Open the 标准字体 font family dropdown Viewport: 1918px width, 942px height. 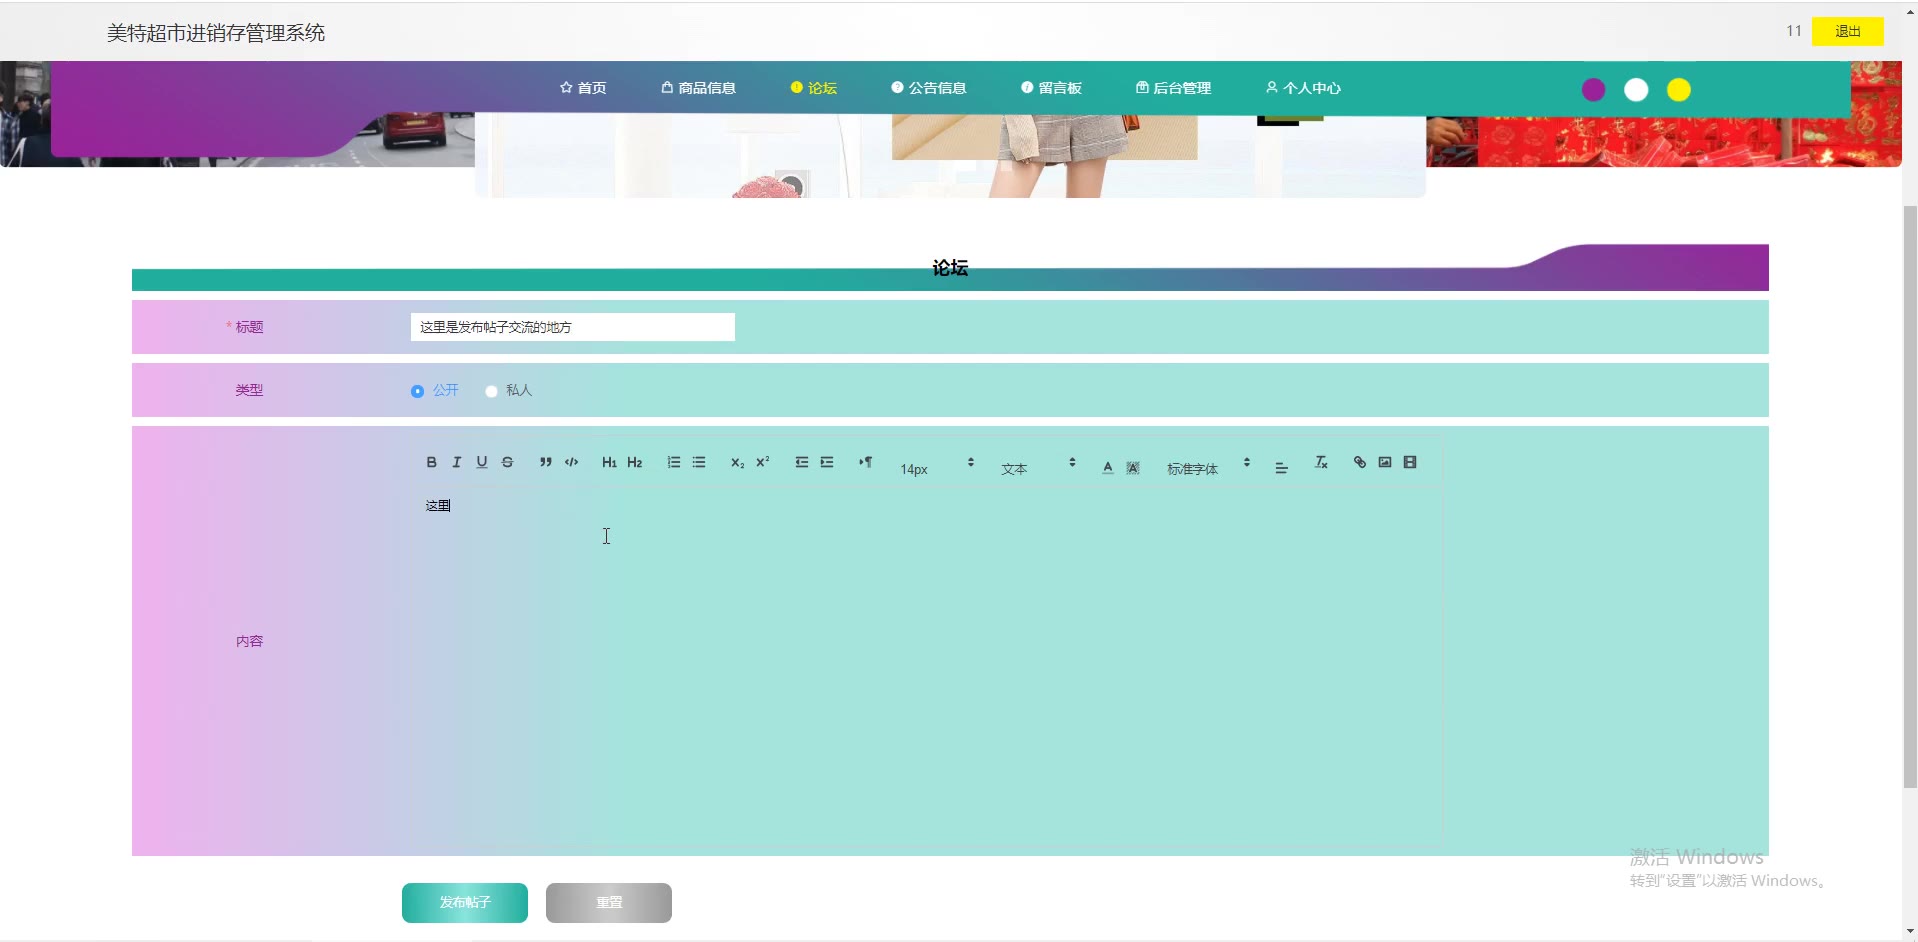tap(1209, 468)
